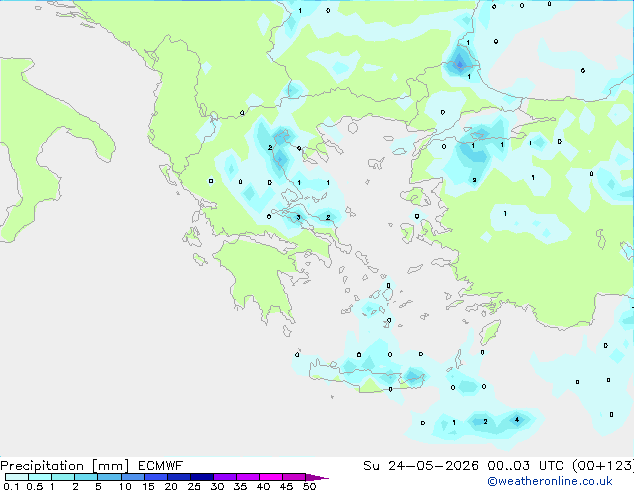Viewport: 634px width, 490px height.
Task: Click the 25–30 mm dark navy swatch
Action: (x=202, y=477)
